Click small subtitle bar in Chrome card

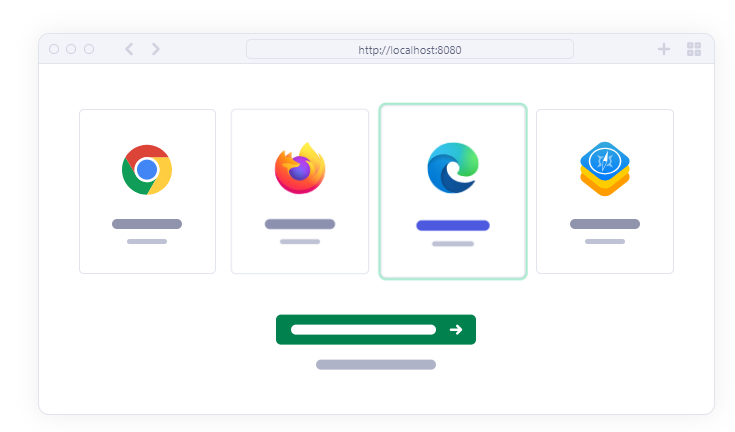(x=147, y=242)
